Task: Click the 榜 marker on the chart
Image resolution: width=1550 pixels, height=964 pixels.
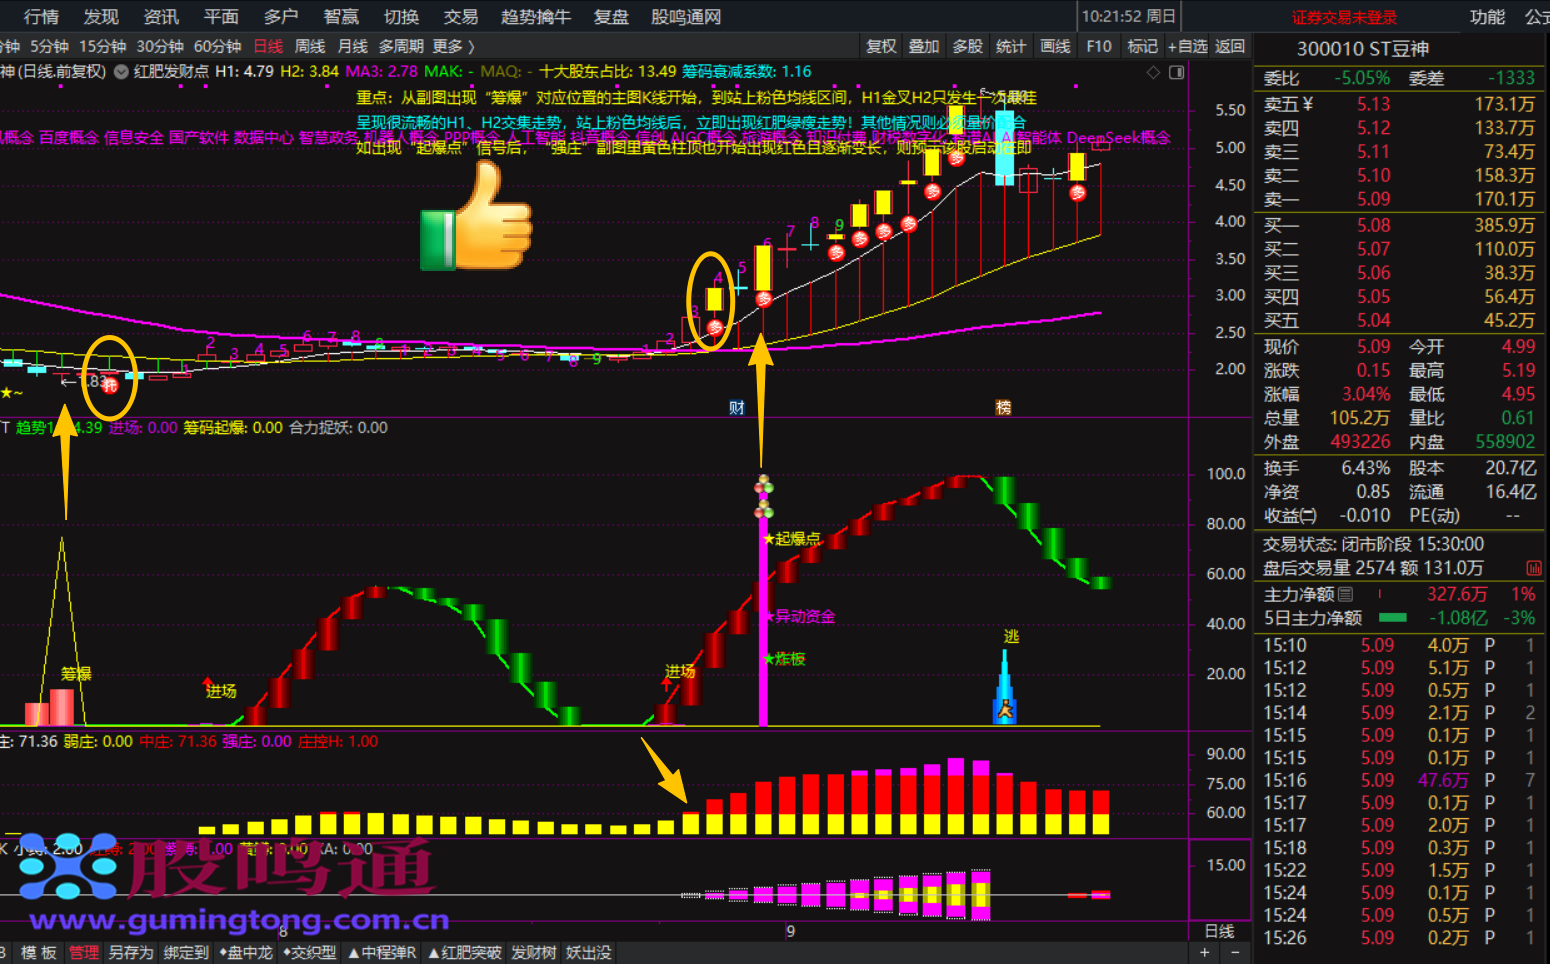Action: click(1003, 407)
